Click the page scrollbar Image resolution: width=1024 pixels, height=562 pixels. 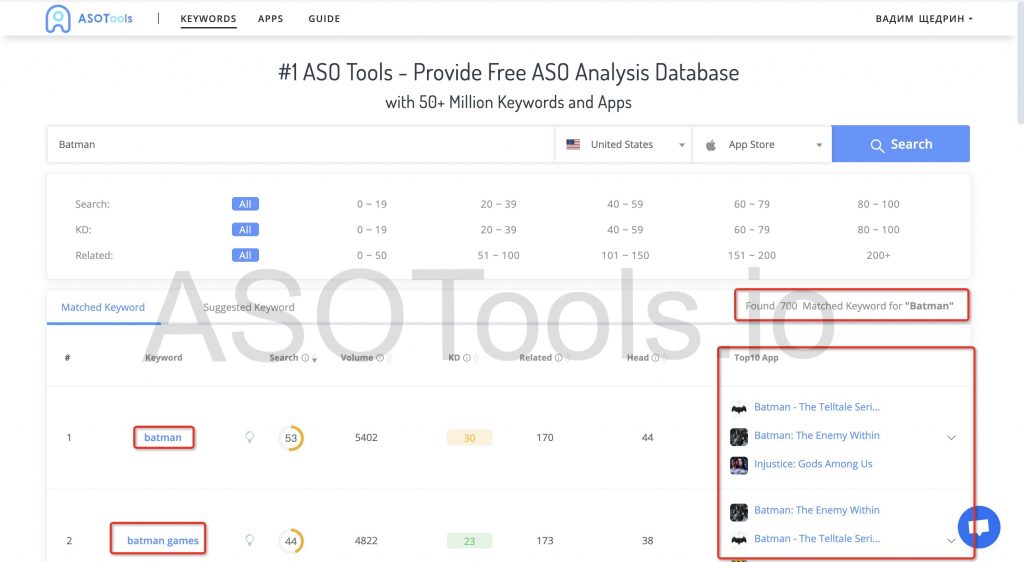tap(1021, 62)
